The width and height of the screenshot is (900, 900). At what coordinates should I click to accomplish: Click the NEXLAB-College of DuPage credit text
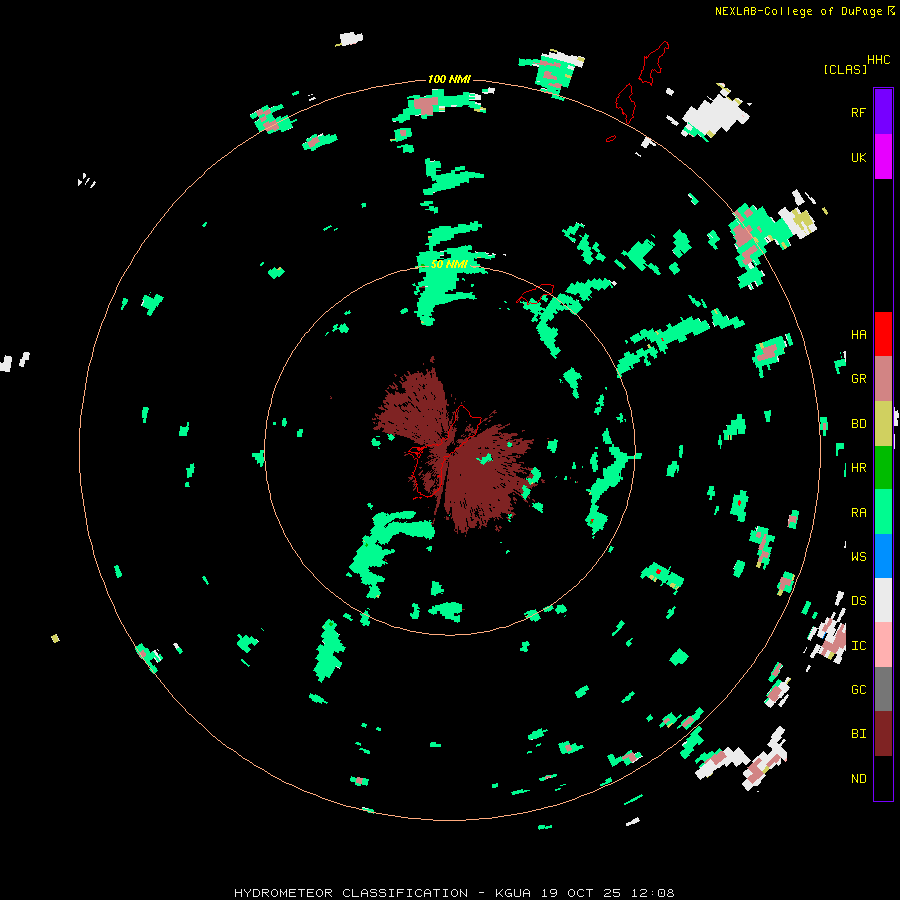[798, 11]
